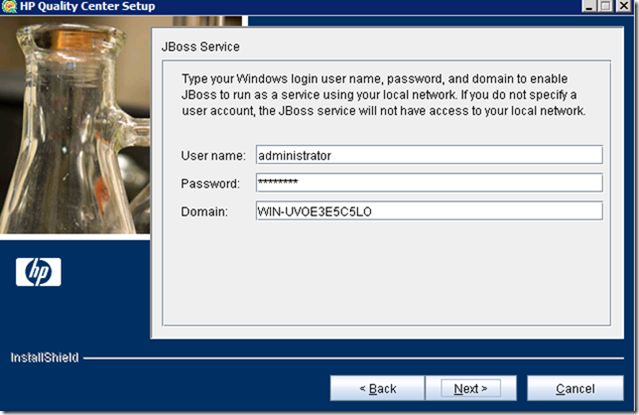The image size is (639, 415).
Task: Click the HP logo in sidebar
Action: 39,272
